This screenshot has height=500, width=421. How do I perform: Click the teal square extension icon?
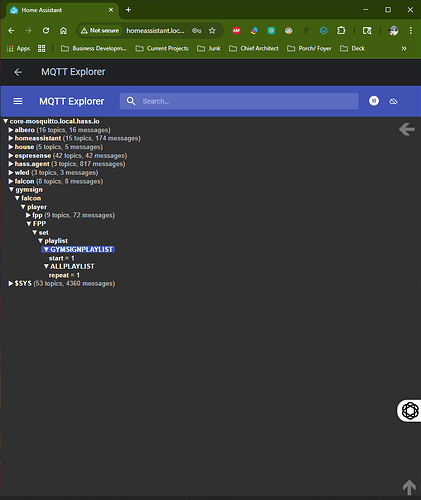(x=271, y=31)
